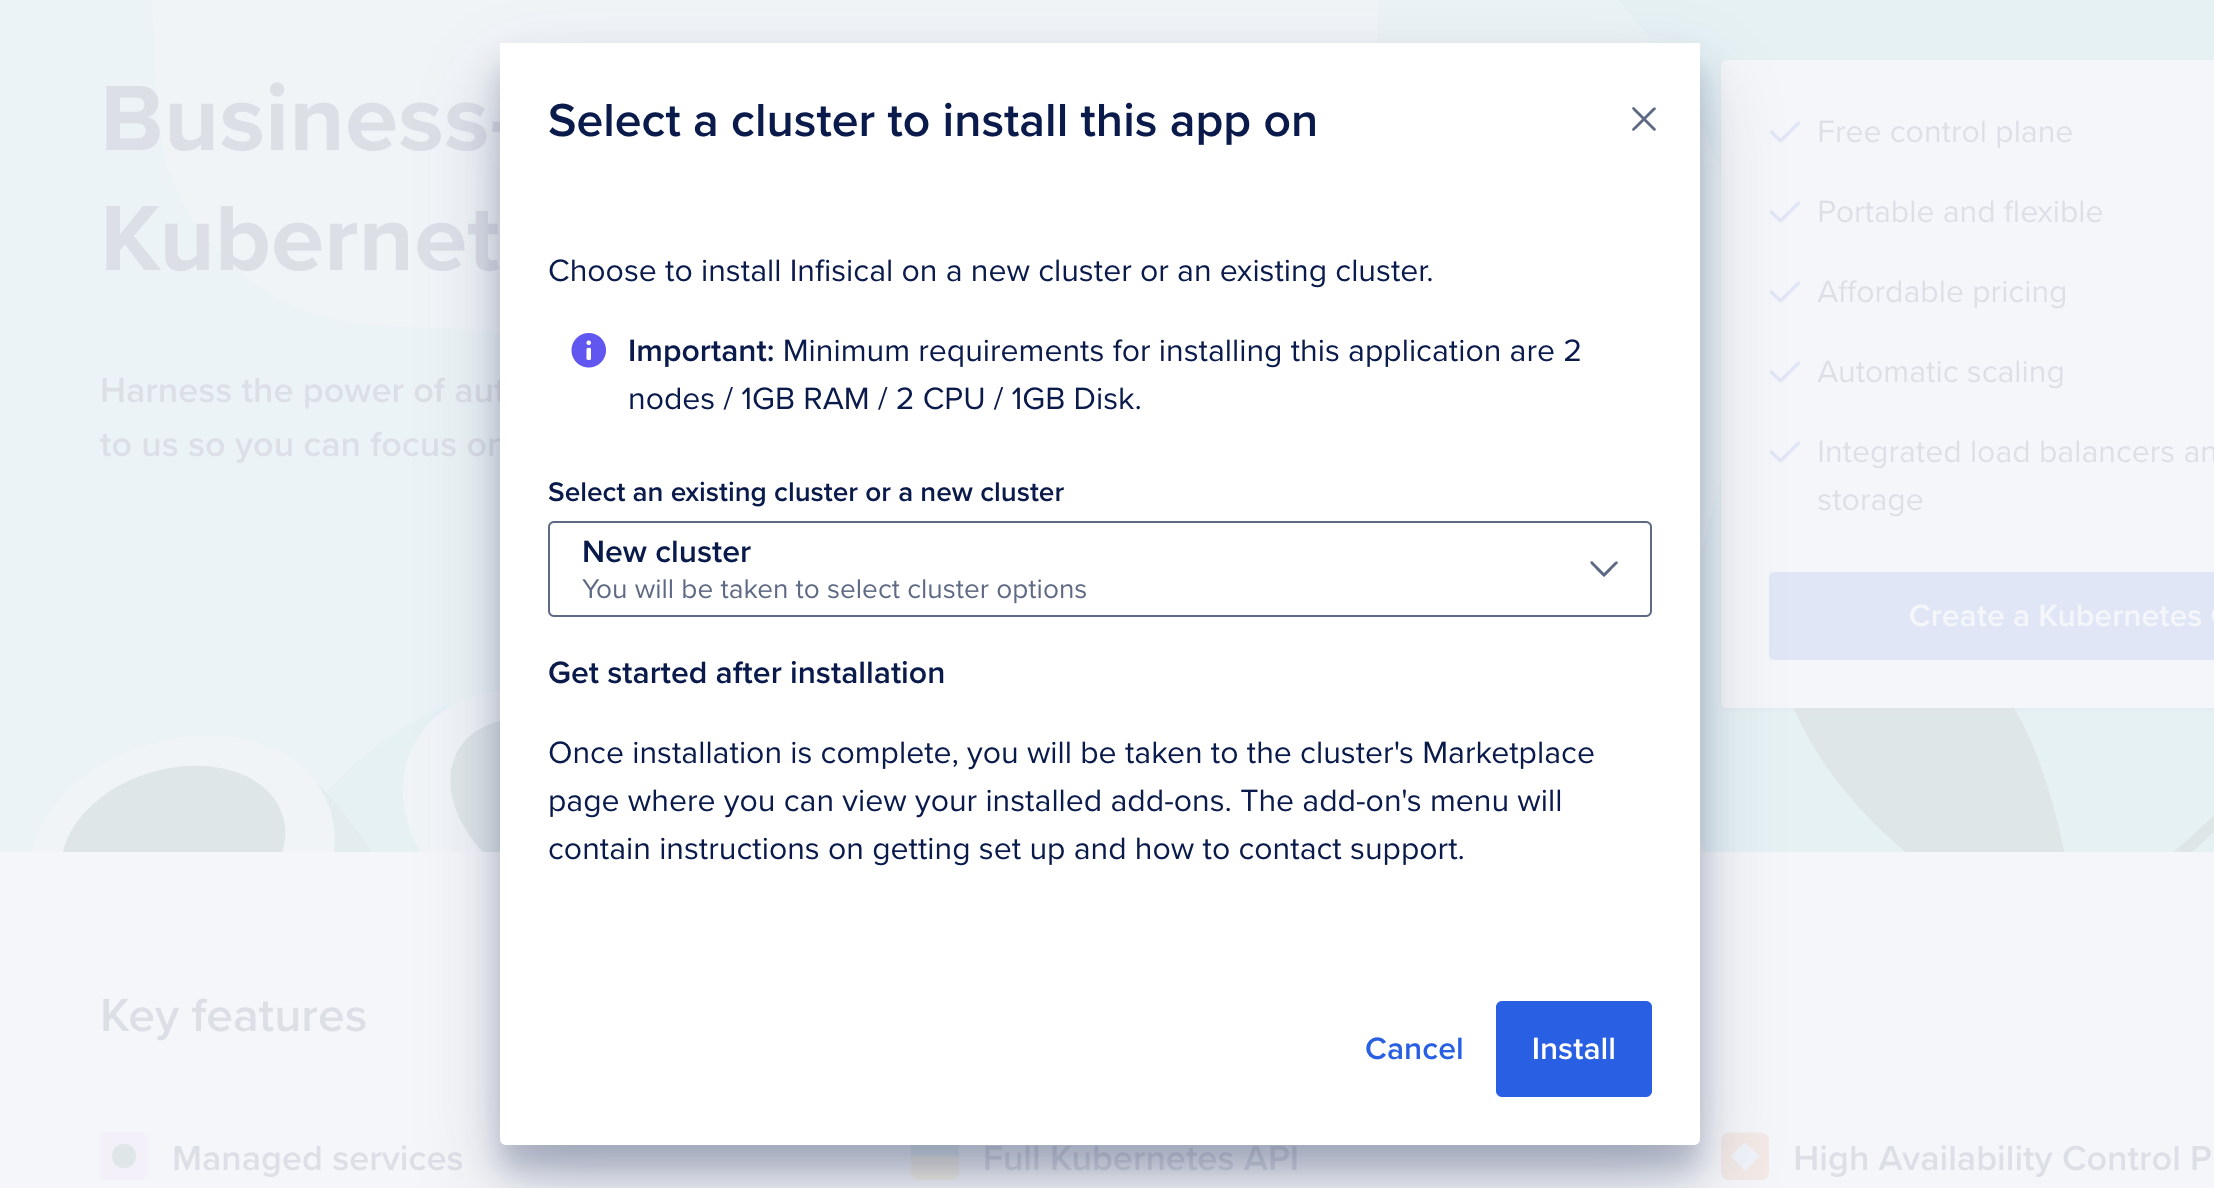Click the info icon beside the Important note

coord(587,351)
